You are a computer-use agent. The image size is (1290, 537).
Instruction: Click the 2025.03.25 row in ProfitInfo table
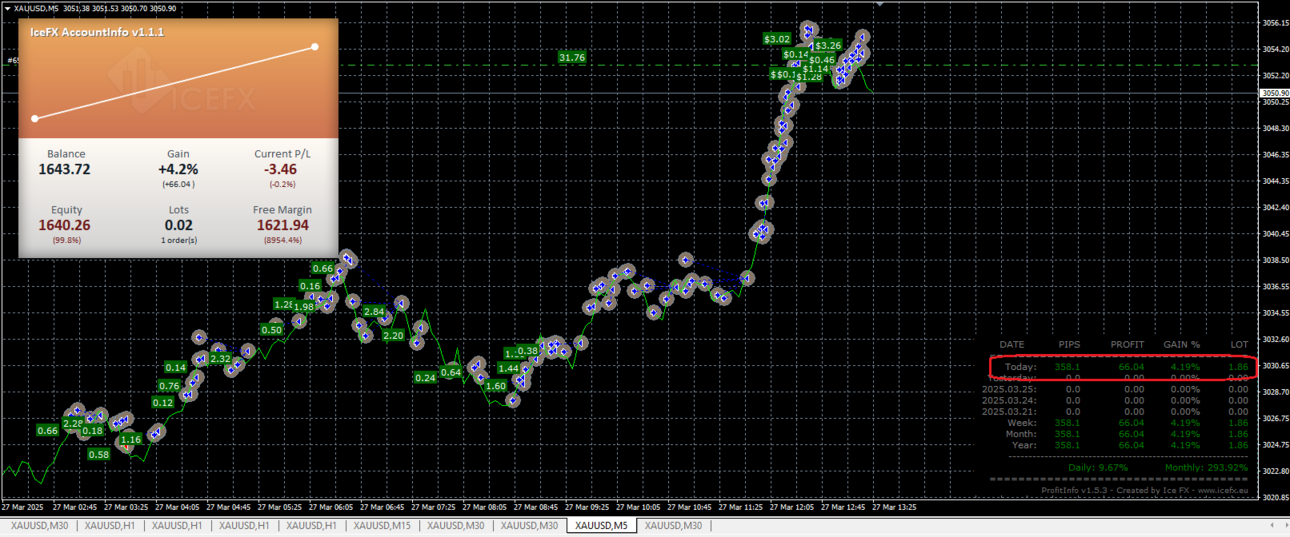1116,389
